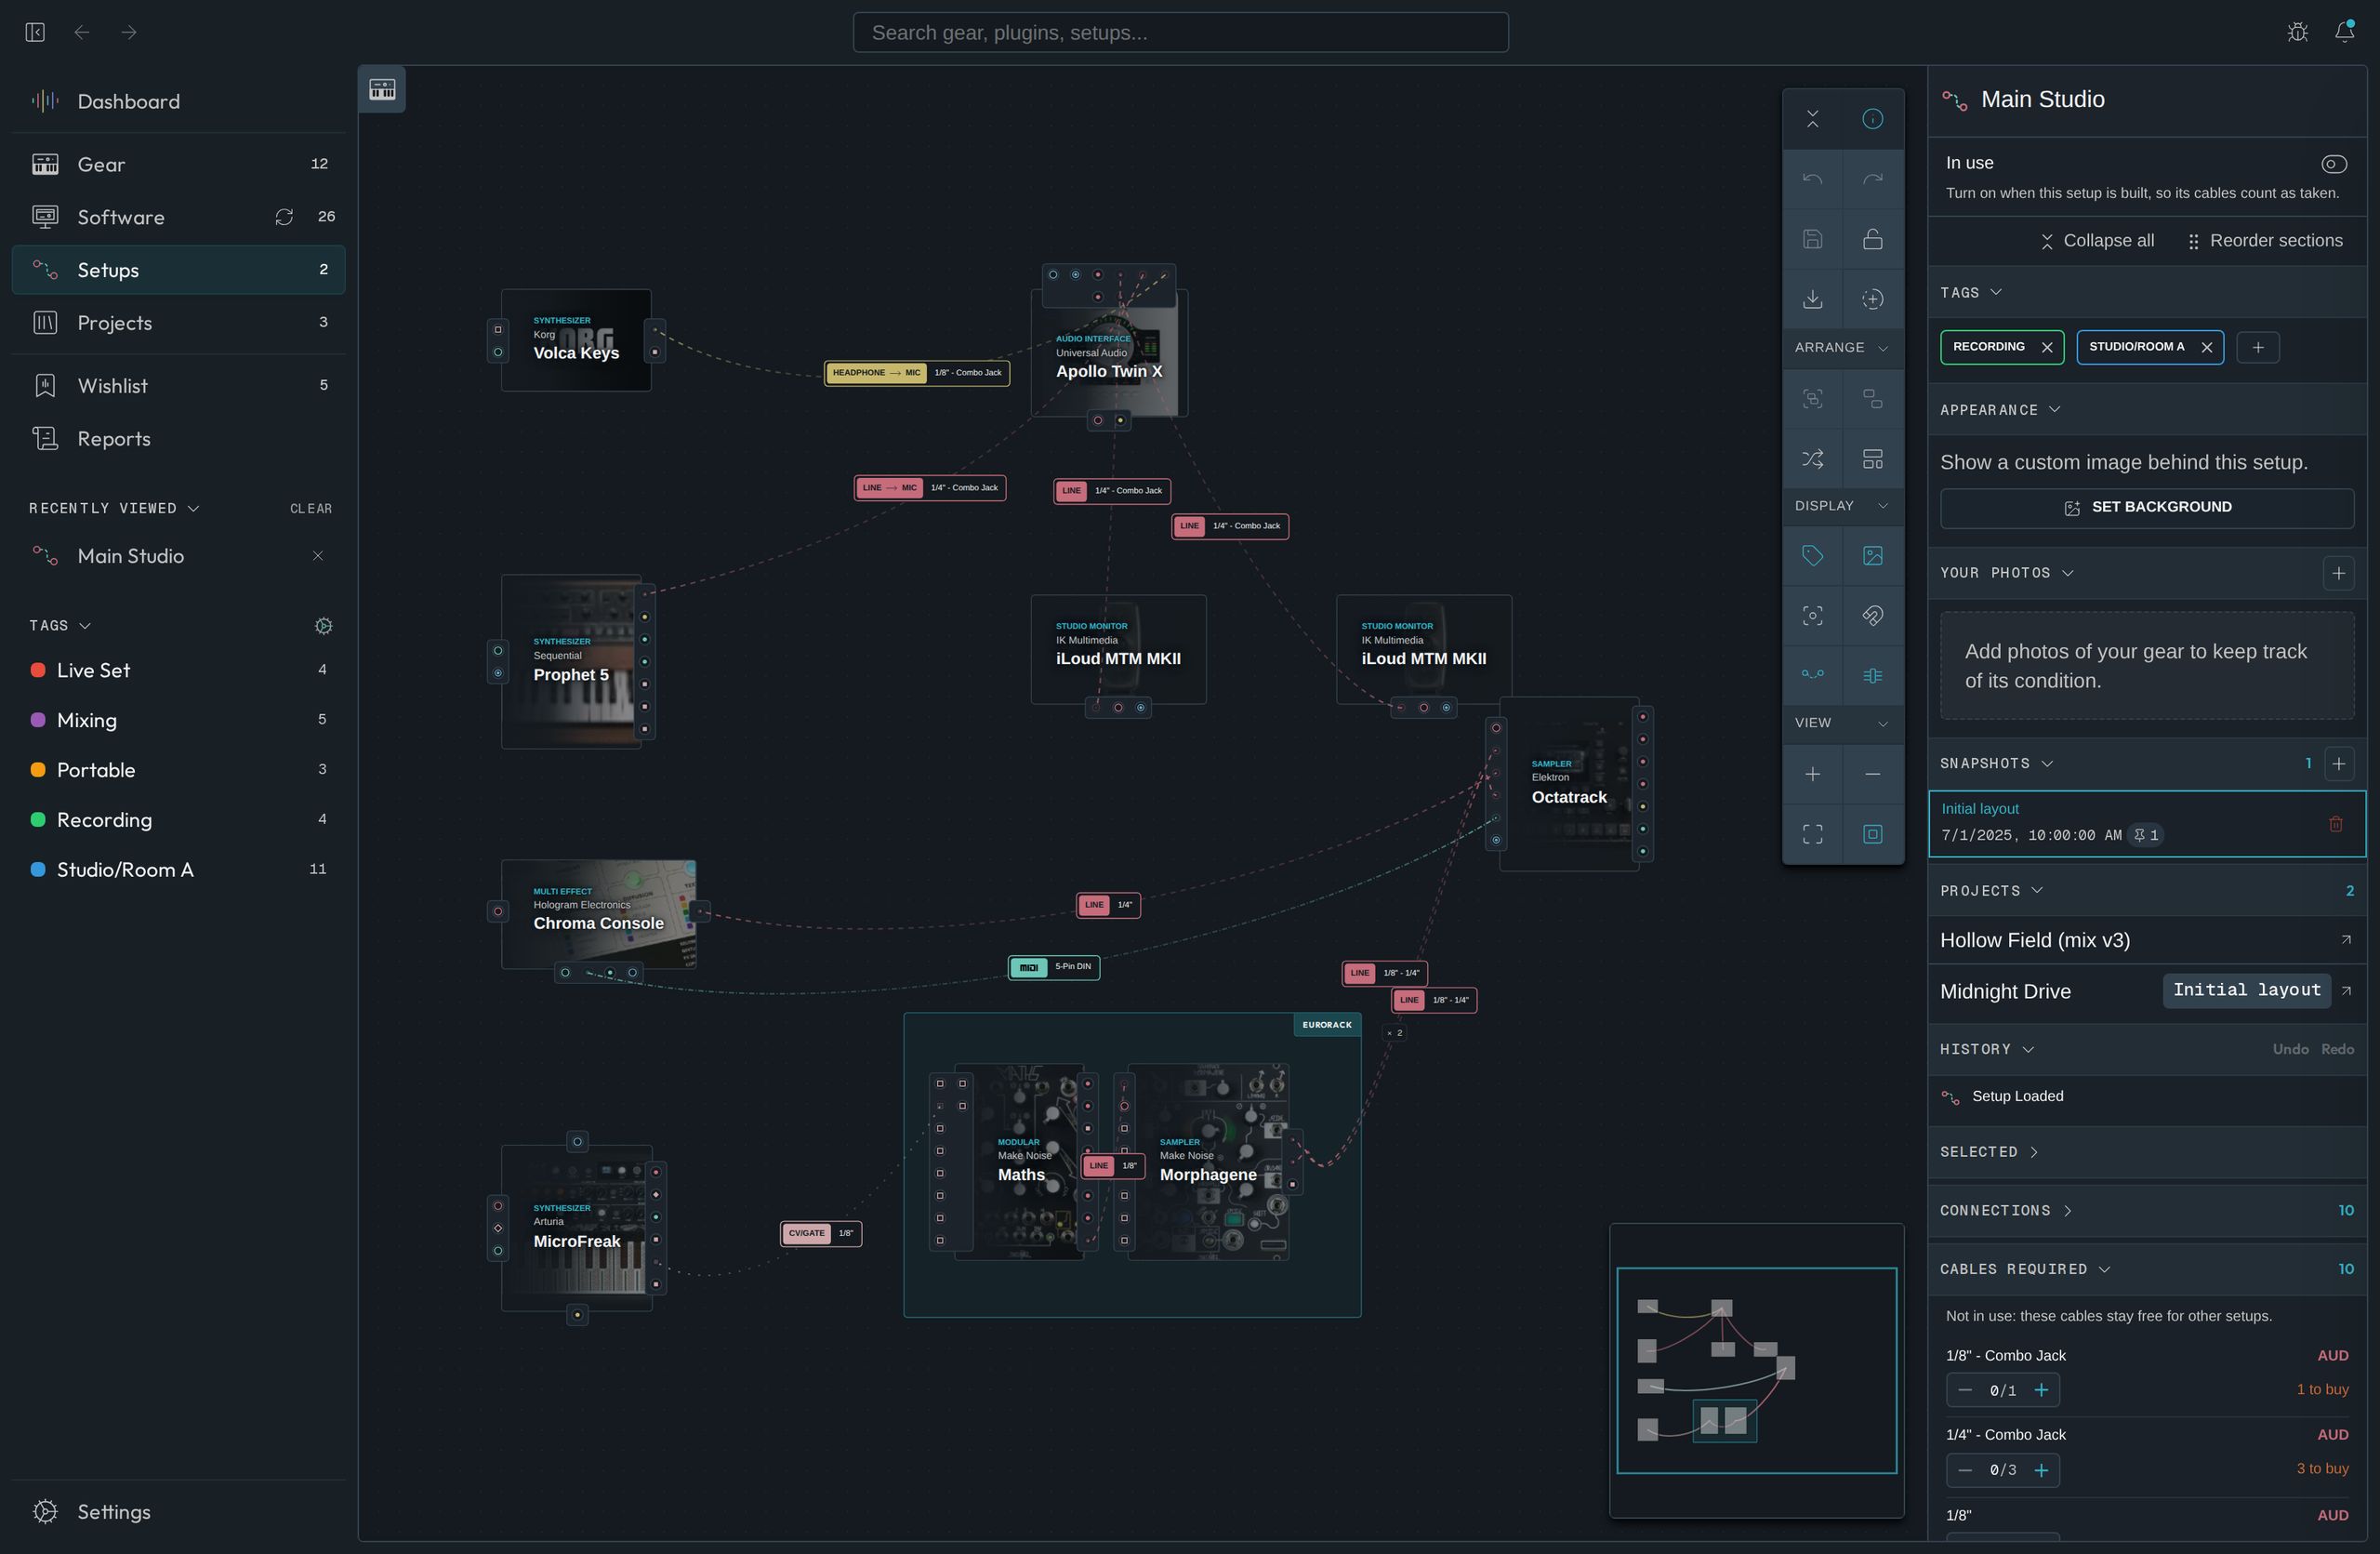Click the SET BACKGROUND button

tap(2146, 508)
